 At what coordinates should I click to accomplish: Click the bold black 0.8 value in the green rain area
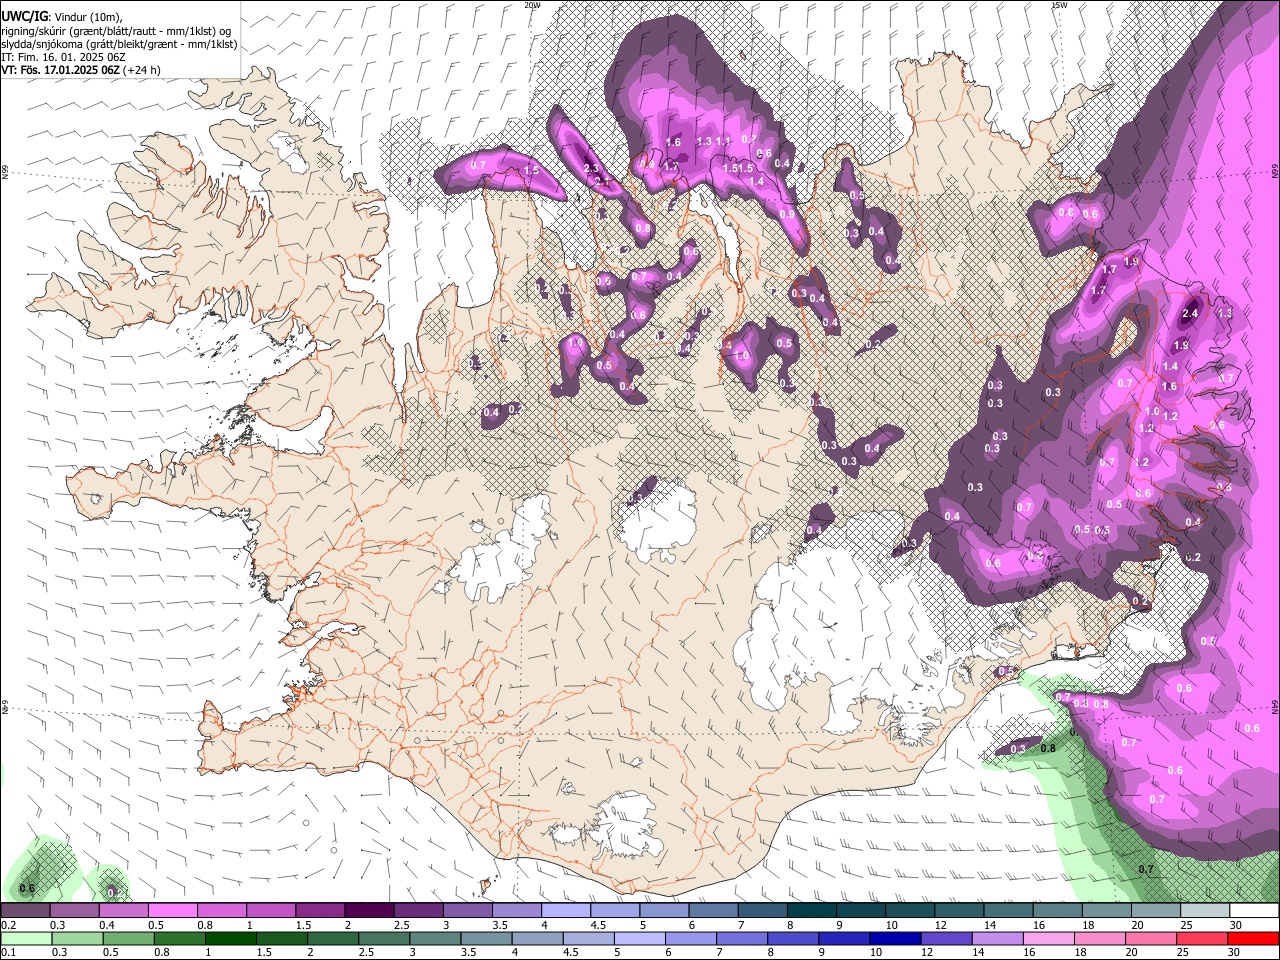[1048, 748]
